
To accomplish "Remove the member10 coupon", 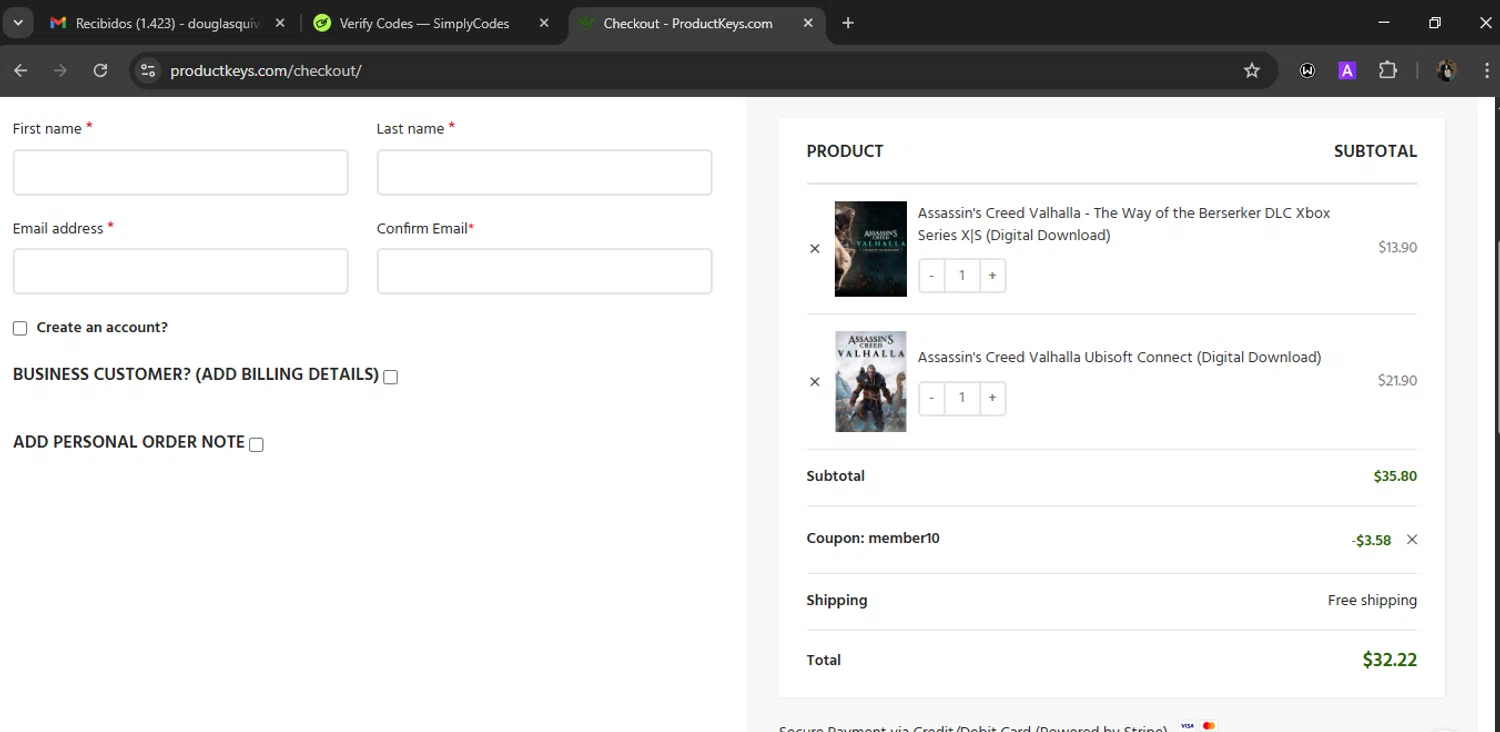I will 1412,540.
